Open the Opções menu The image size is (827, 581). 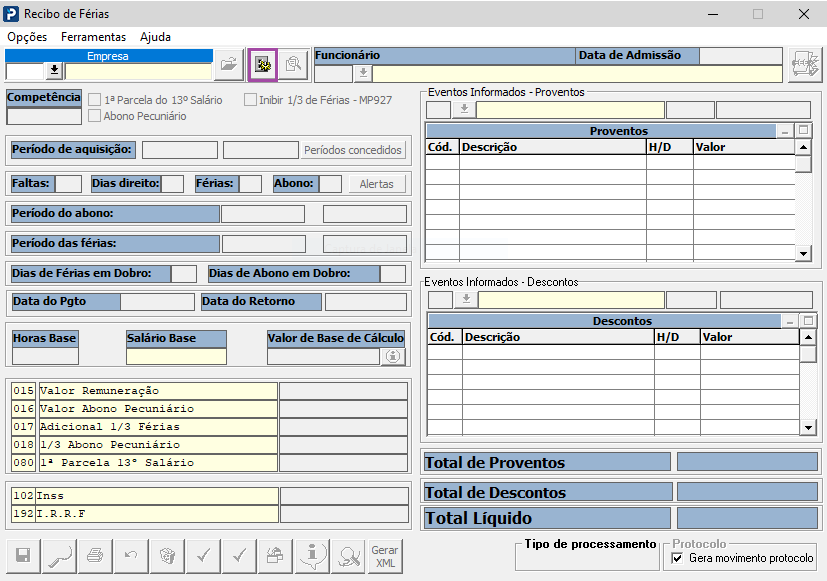(x=27, y=37)
